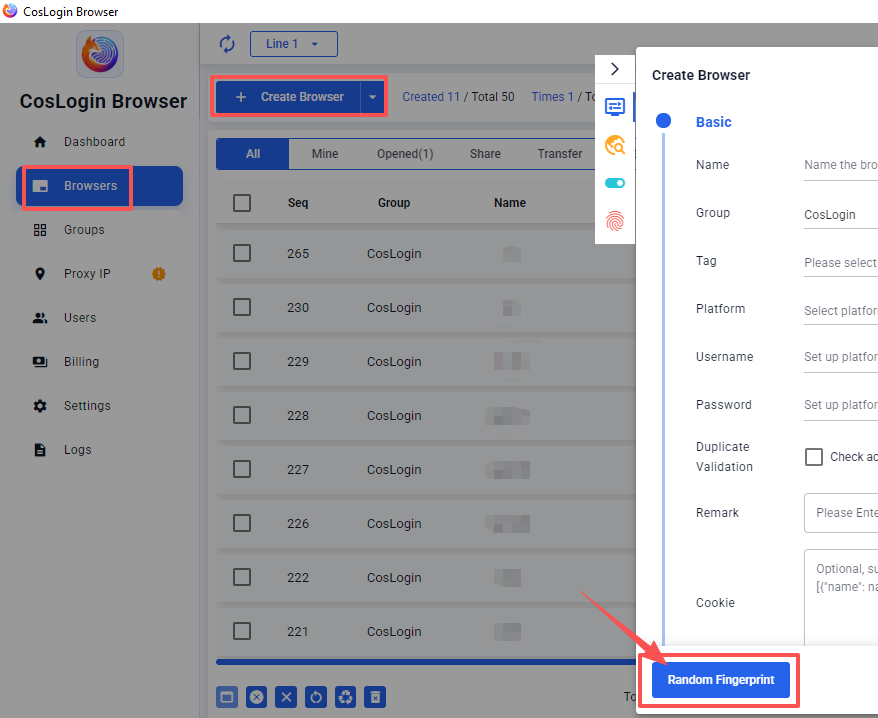This screenshot has width=878, height=718.
Task: Click the Proxy IP location pin icon
Action: coord(40,274)
